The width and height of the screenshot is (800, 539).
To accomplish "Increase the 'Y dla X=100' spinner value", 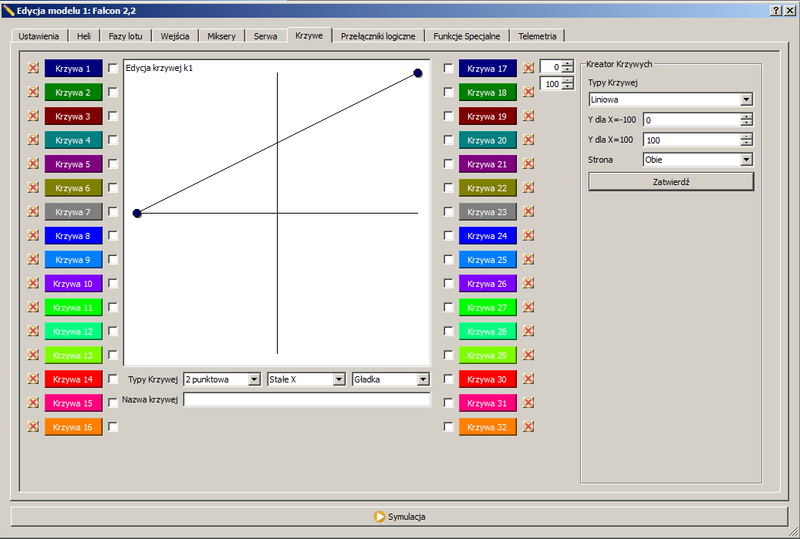I will coord(746,136).
